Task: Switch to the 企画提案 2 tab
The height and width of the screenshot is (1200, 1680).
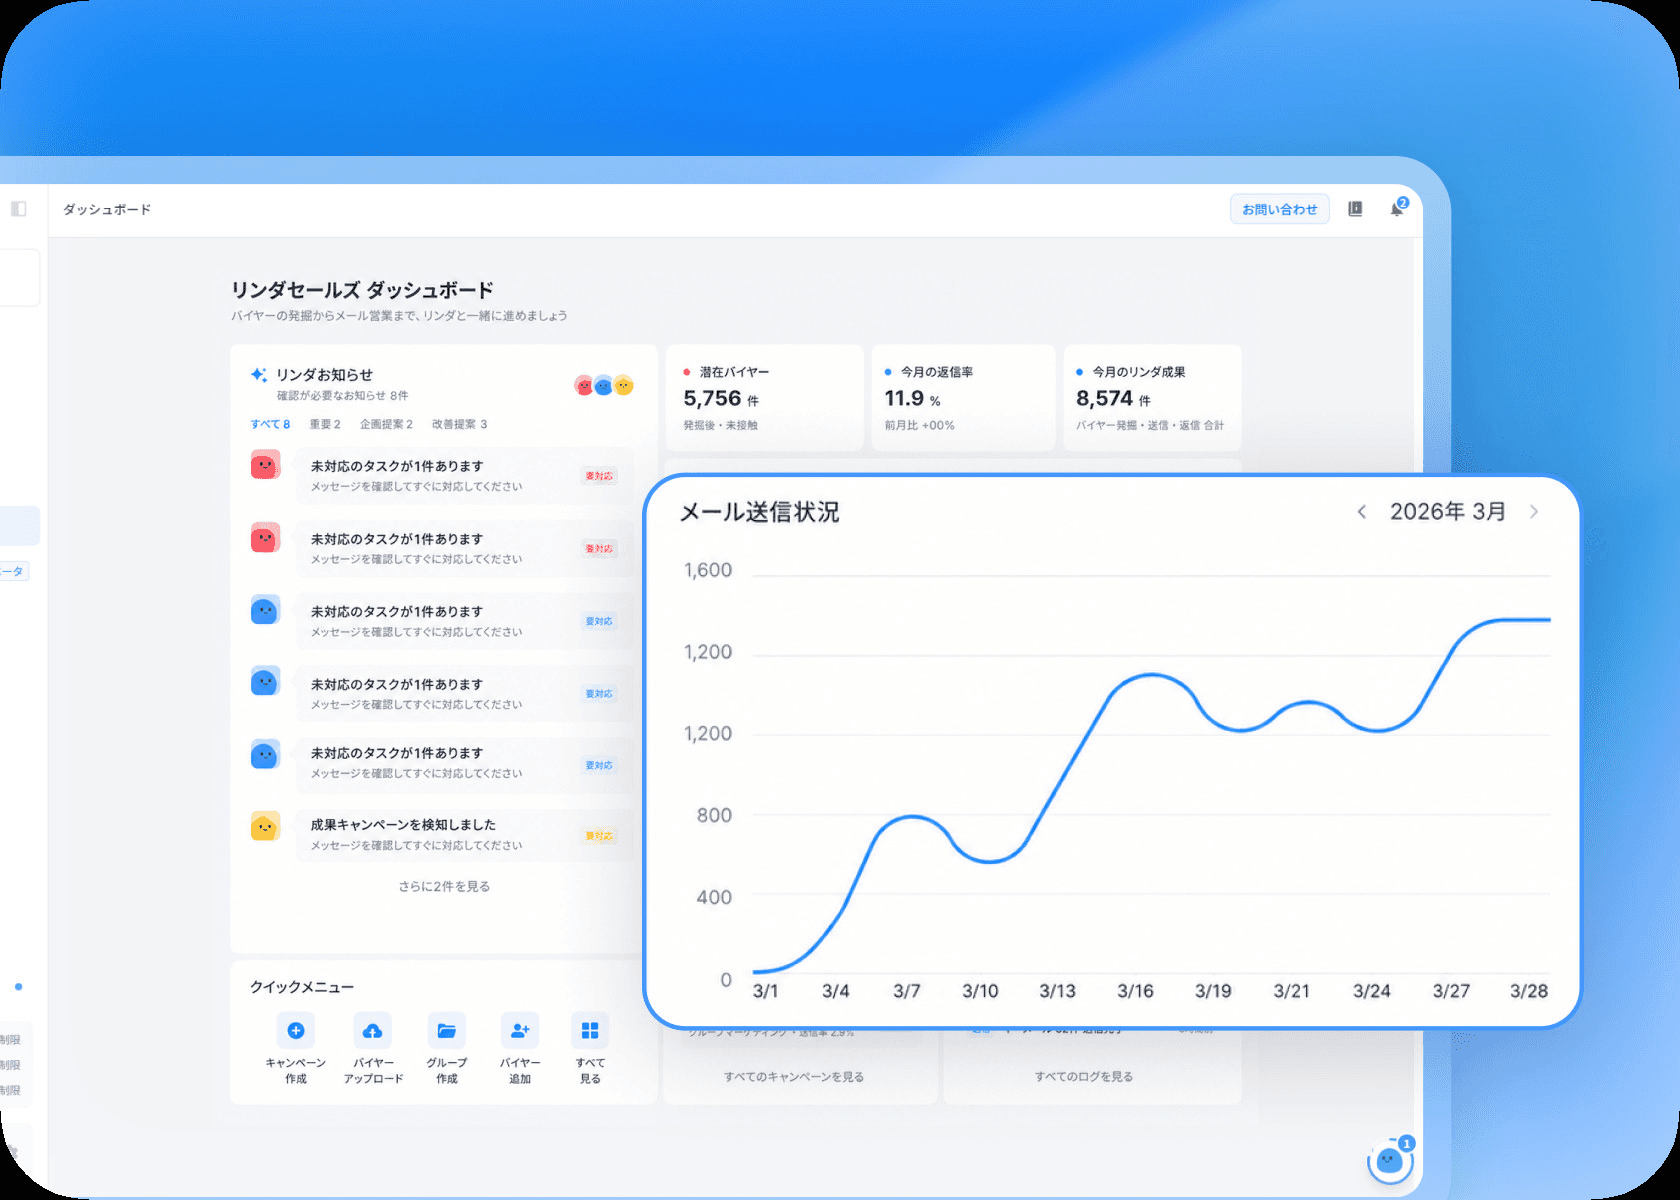Action: click(x=386, y=424)
